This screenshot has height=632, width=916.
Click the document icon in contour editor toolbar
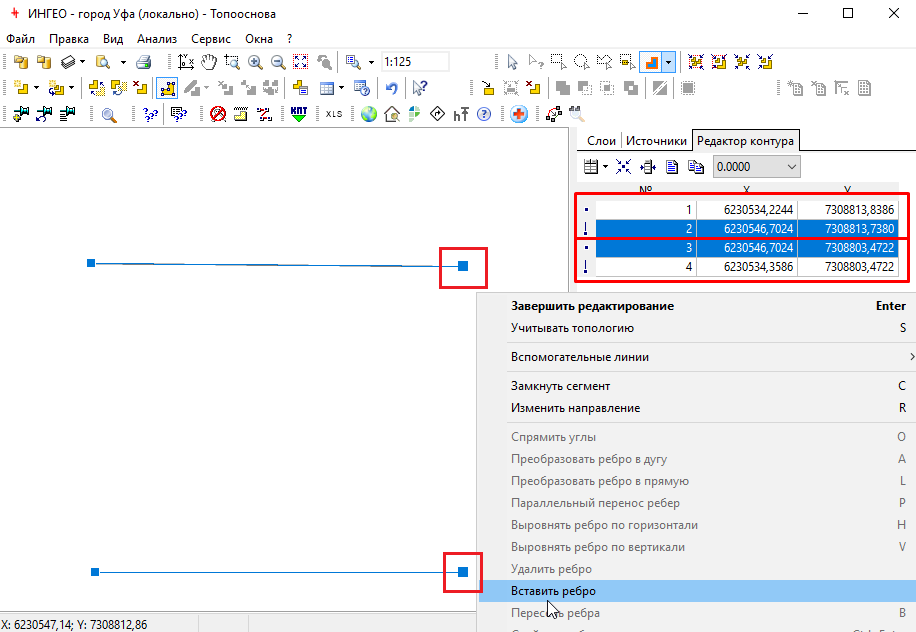672,167
